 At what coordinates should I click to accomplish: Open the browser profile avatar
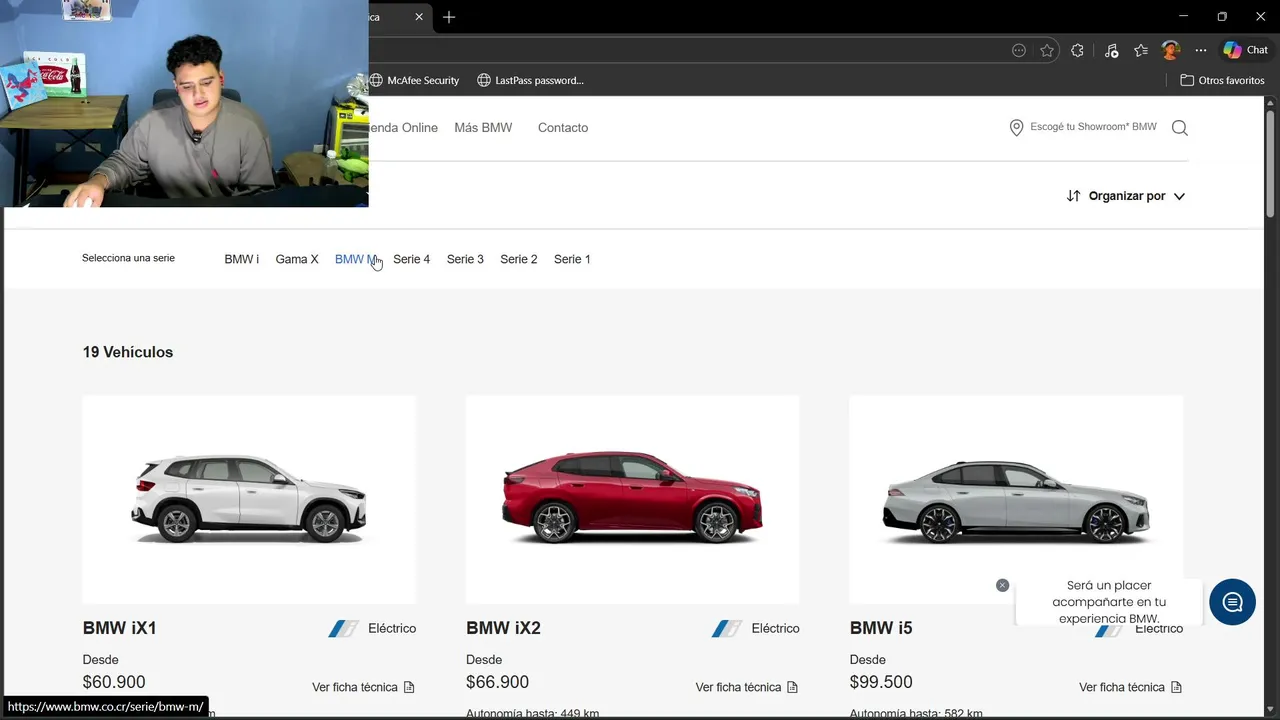click(1171, 50)
